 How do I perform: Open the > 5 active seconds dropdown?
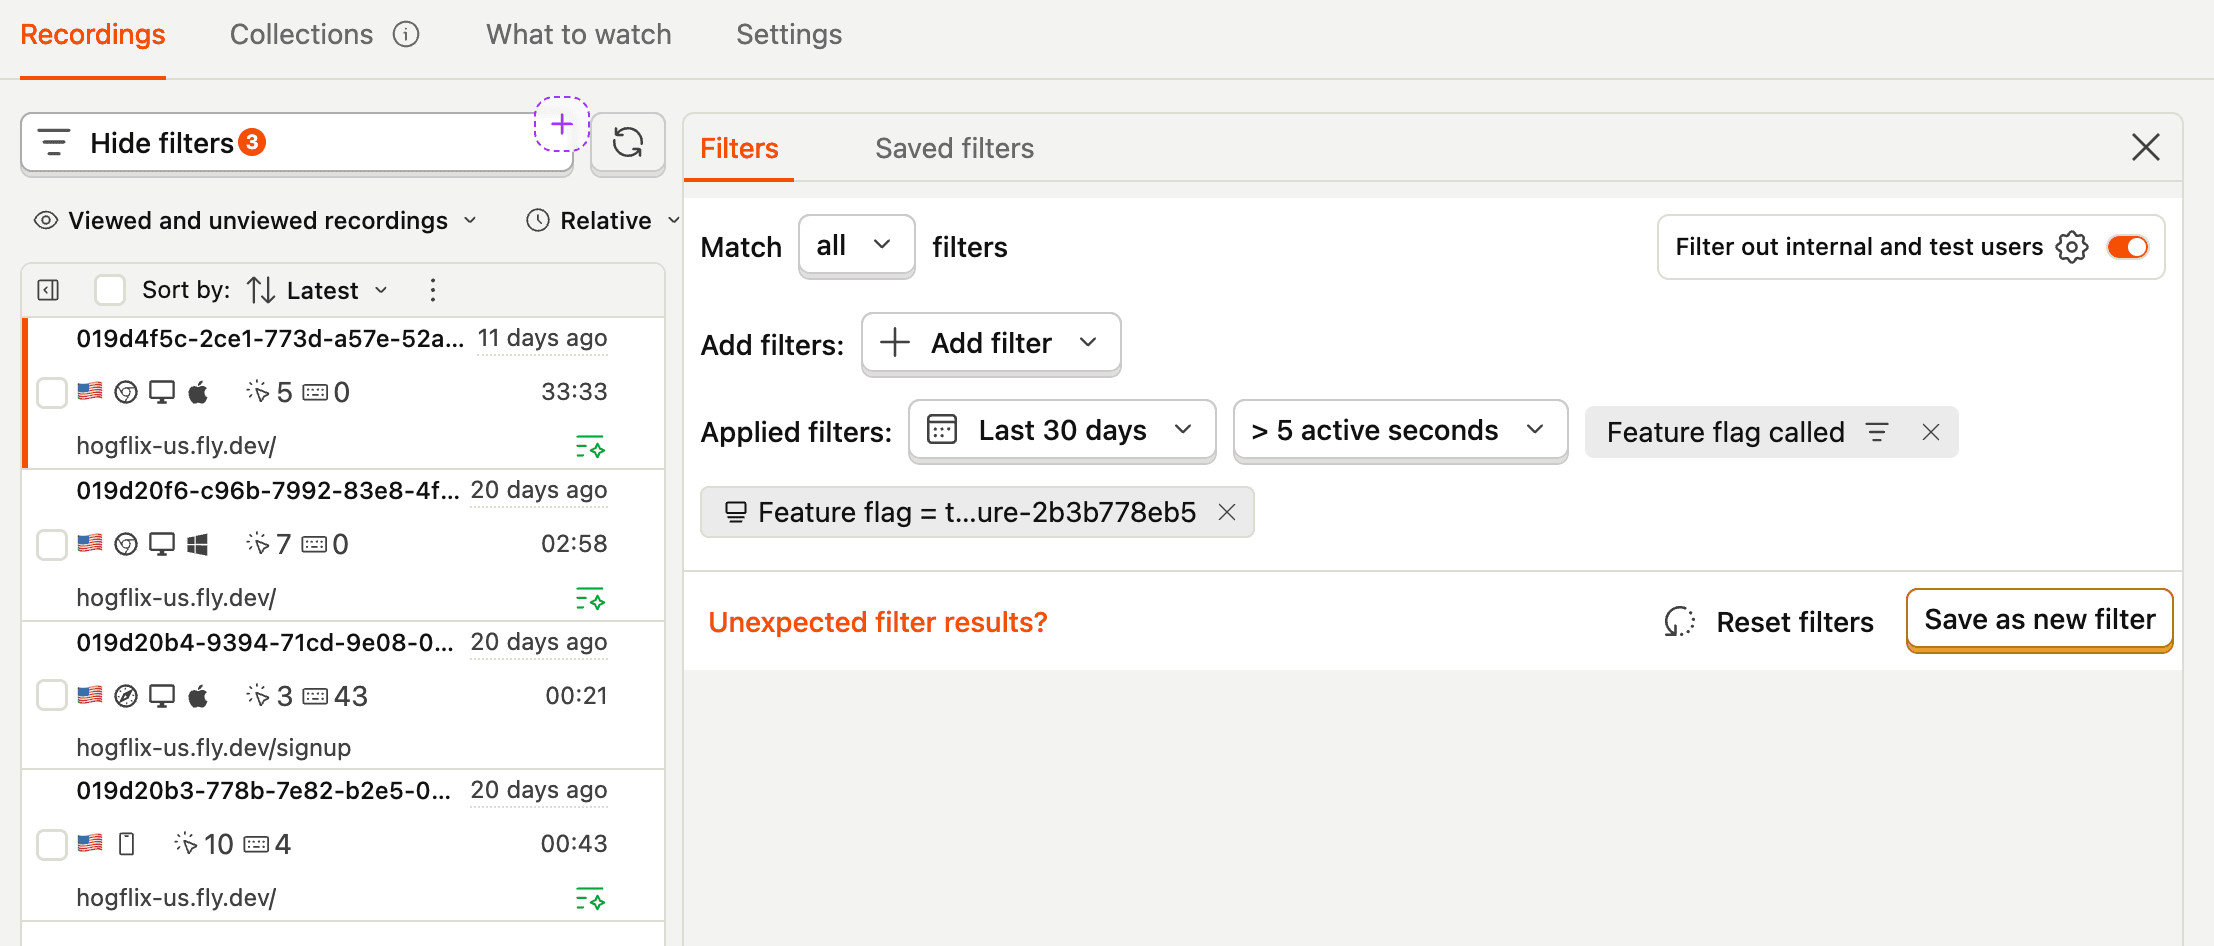click(x=1400, y=431)
